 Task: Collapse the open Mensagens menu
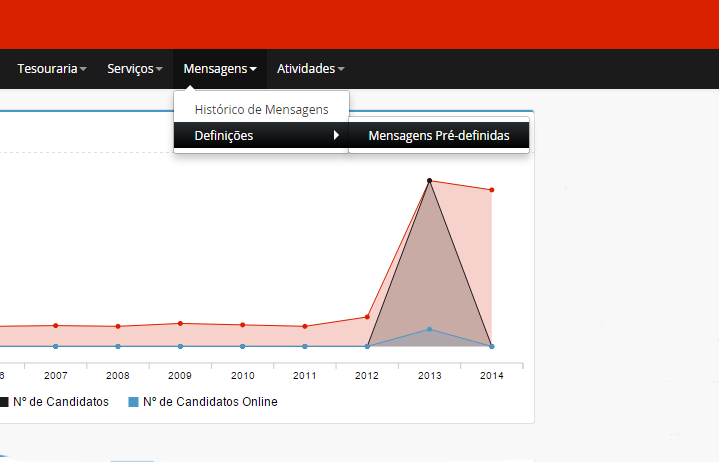219,69
